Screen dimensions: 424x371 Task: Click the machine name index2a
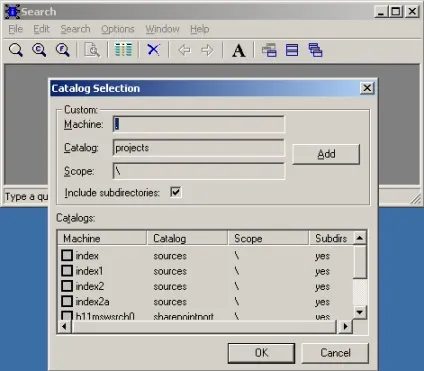pyautogui.click(x=92, y=302)
